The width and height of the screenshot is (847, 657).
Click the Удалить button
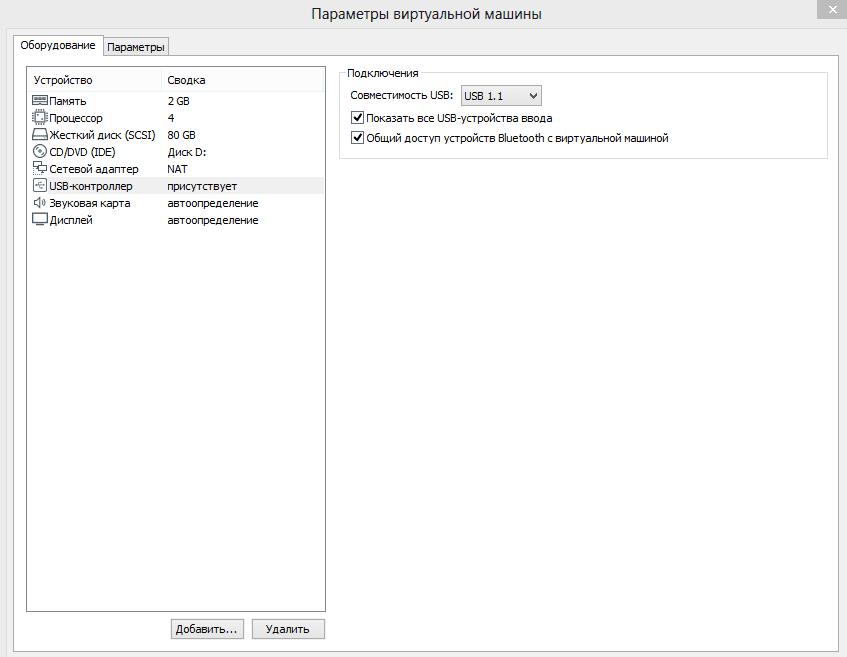[x=288, y=629]
